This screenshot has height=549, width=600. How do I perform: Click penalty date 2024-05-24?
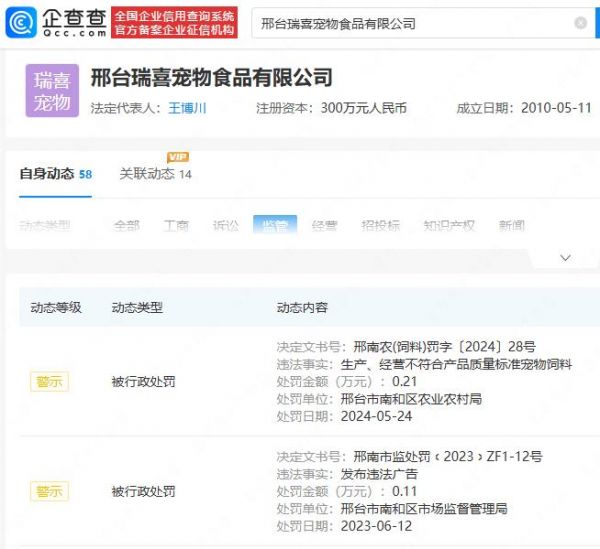(x=377, y=416)
